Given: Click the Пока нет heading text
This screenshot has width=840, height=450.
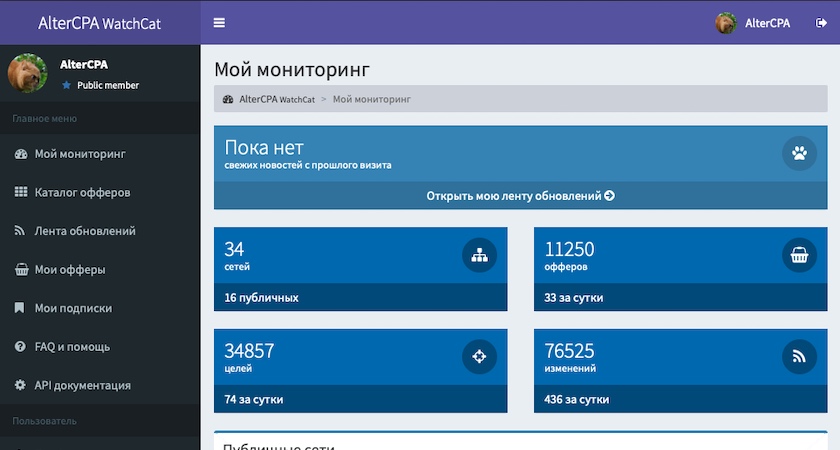Looking at the screenshot, I should pos(264,147).
